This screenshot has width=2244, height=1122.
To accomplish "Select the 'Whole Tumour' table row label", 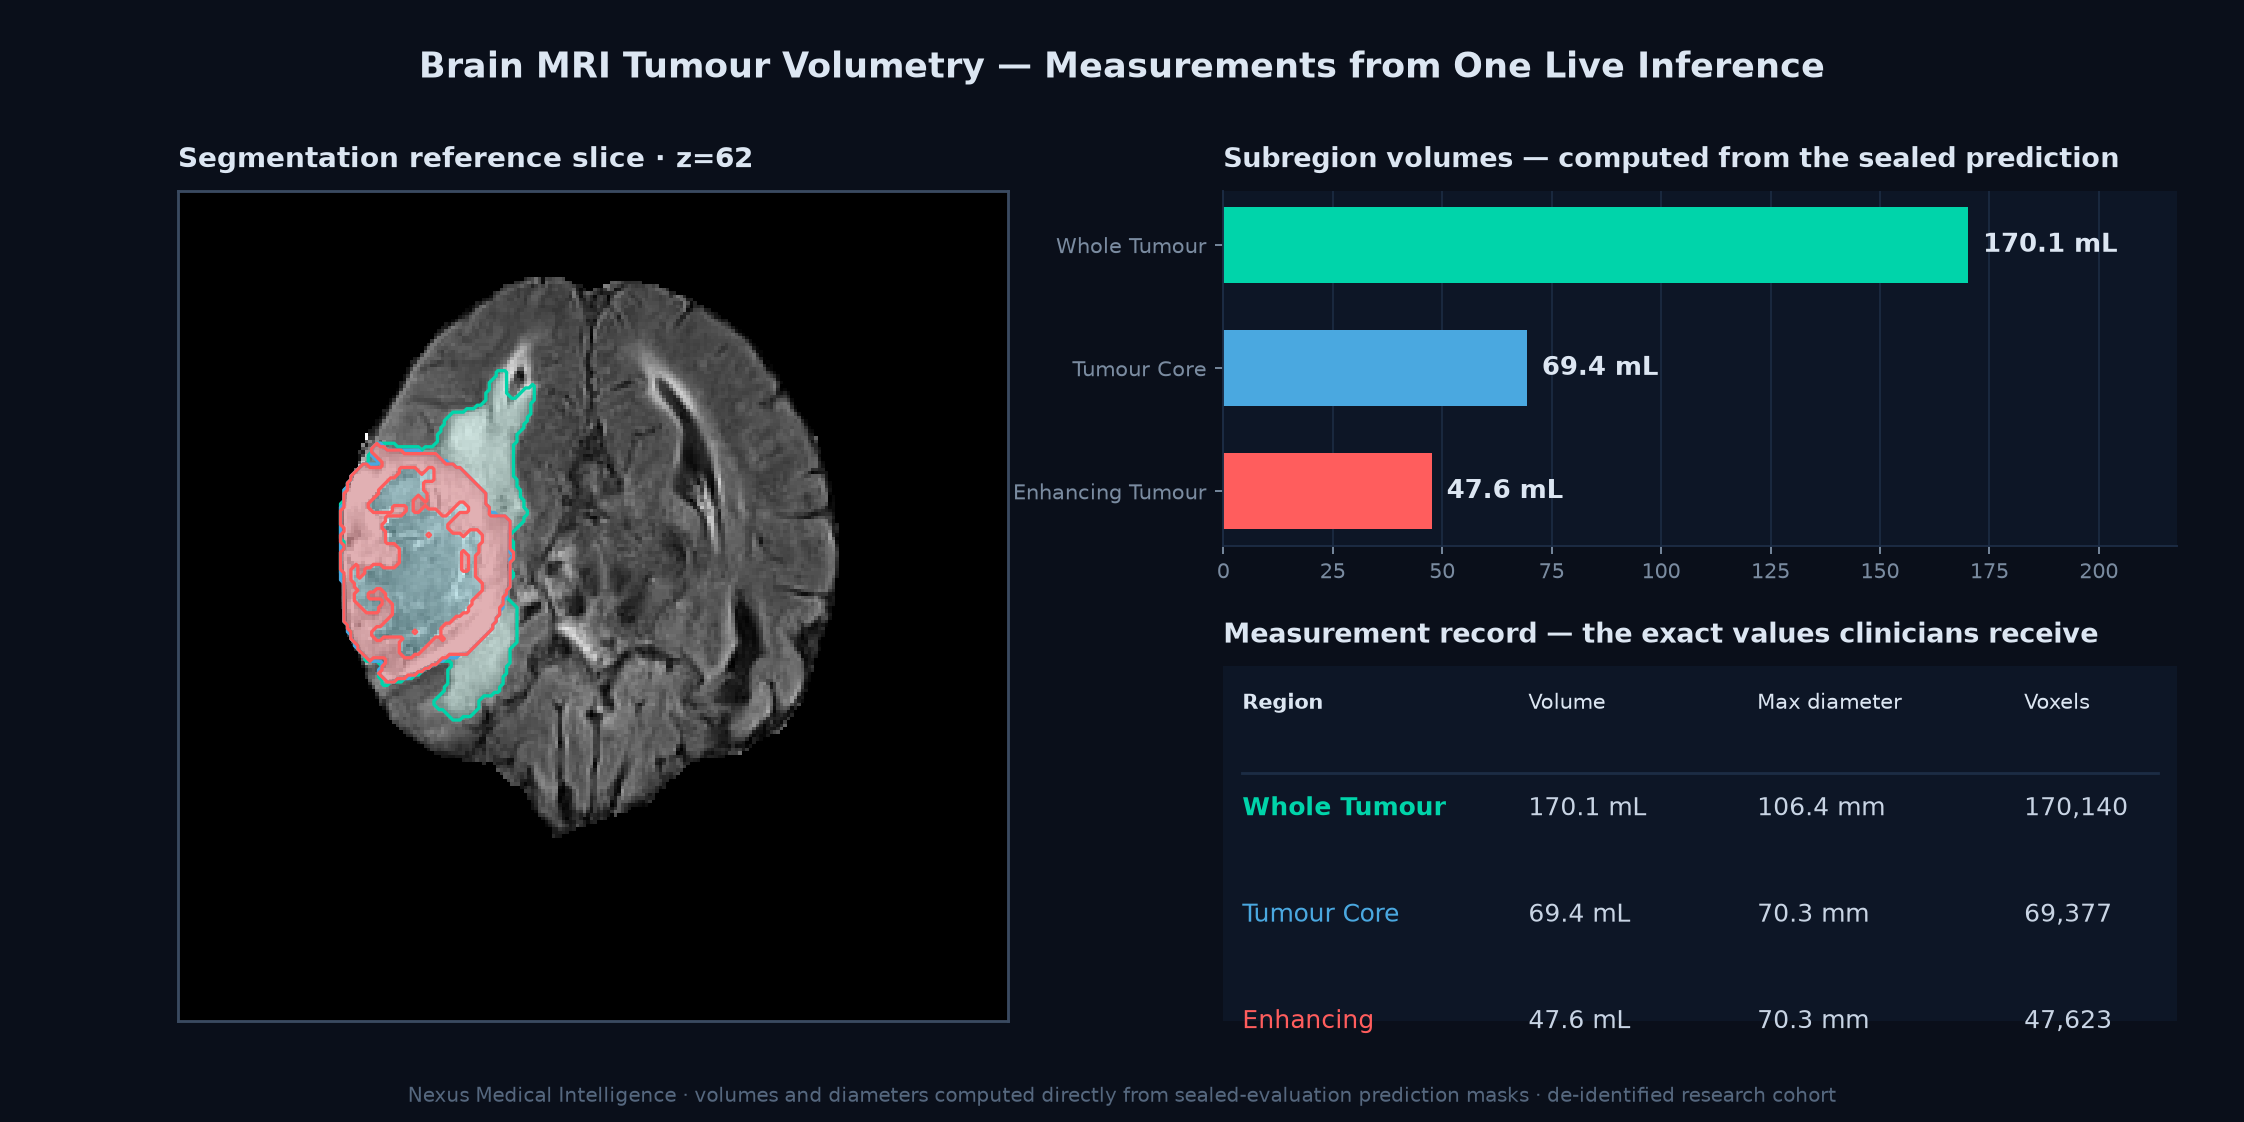I will (1344, 807).
